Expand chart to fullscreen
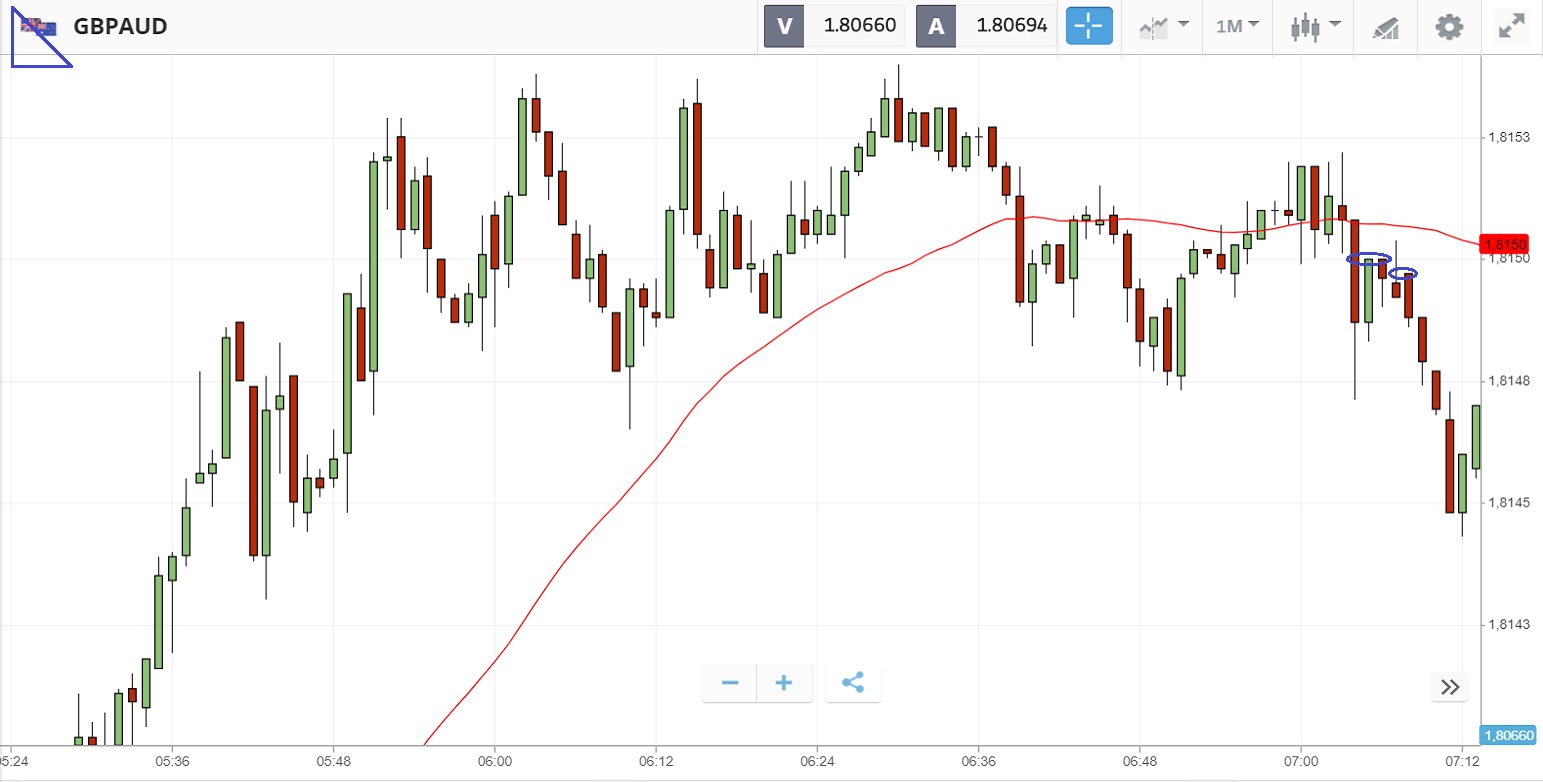 (1510, 26)
